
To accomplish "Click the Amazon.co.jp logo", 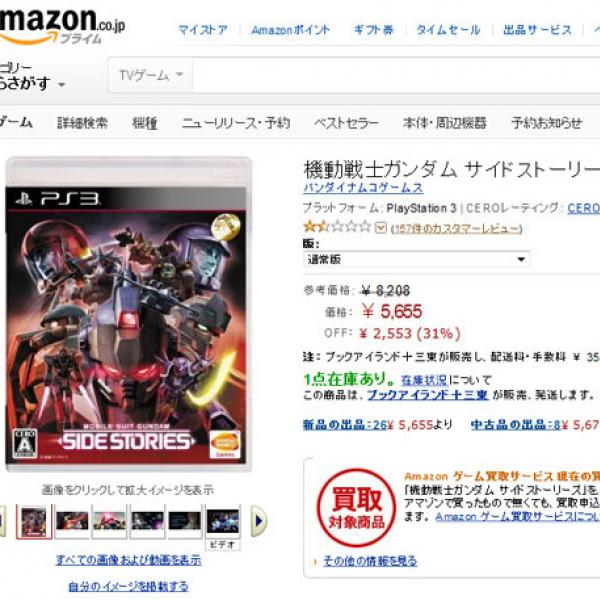I will pos(62,25).
